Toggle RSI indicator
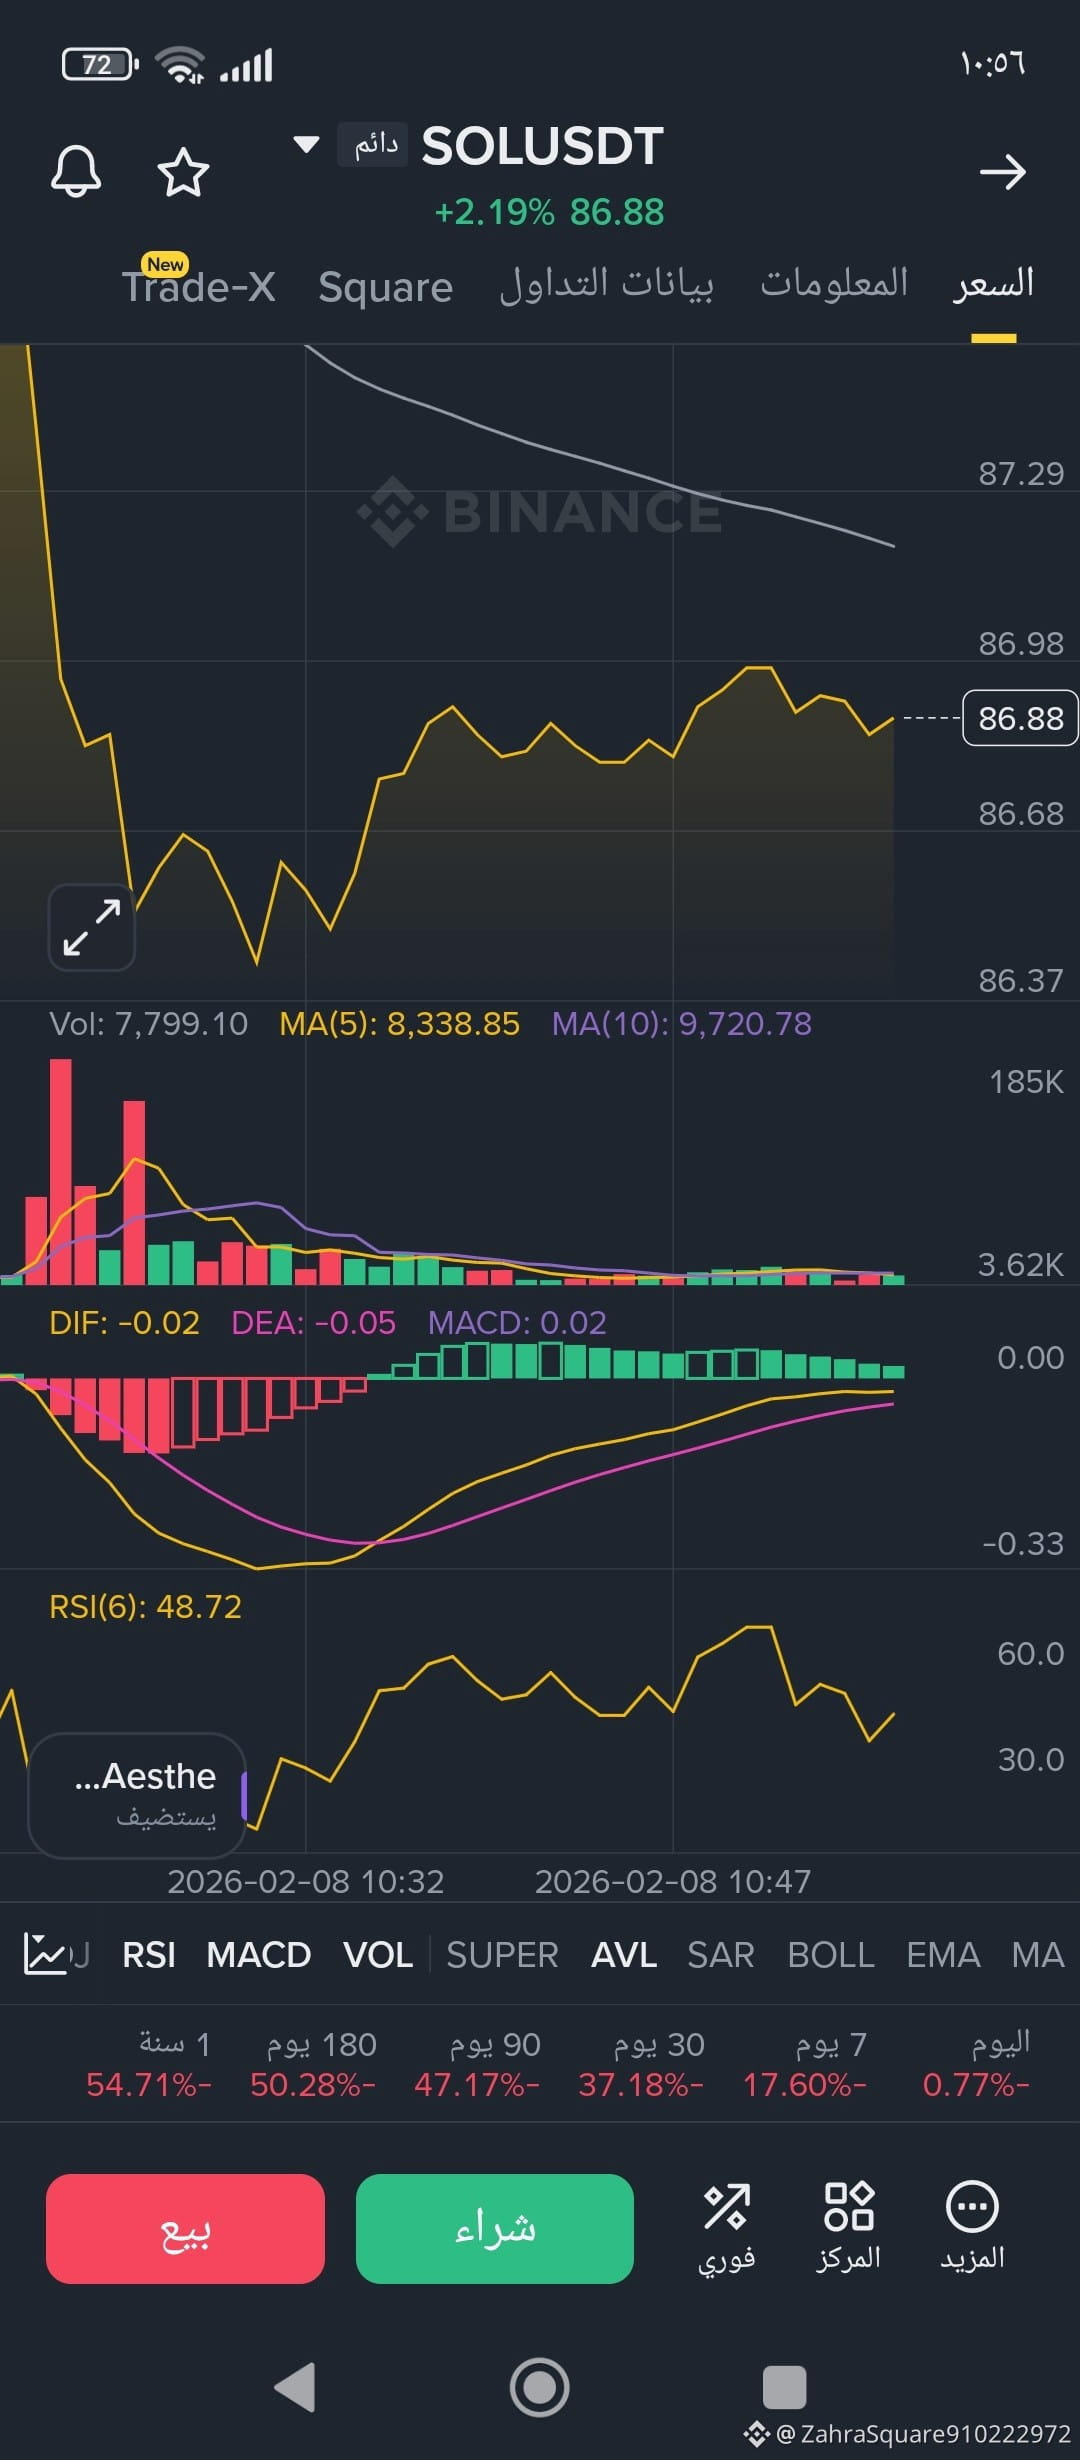The height and width of the screenshot is (2460, 1080). [148, 1955]
